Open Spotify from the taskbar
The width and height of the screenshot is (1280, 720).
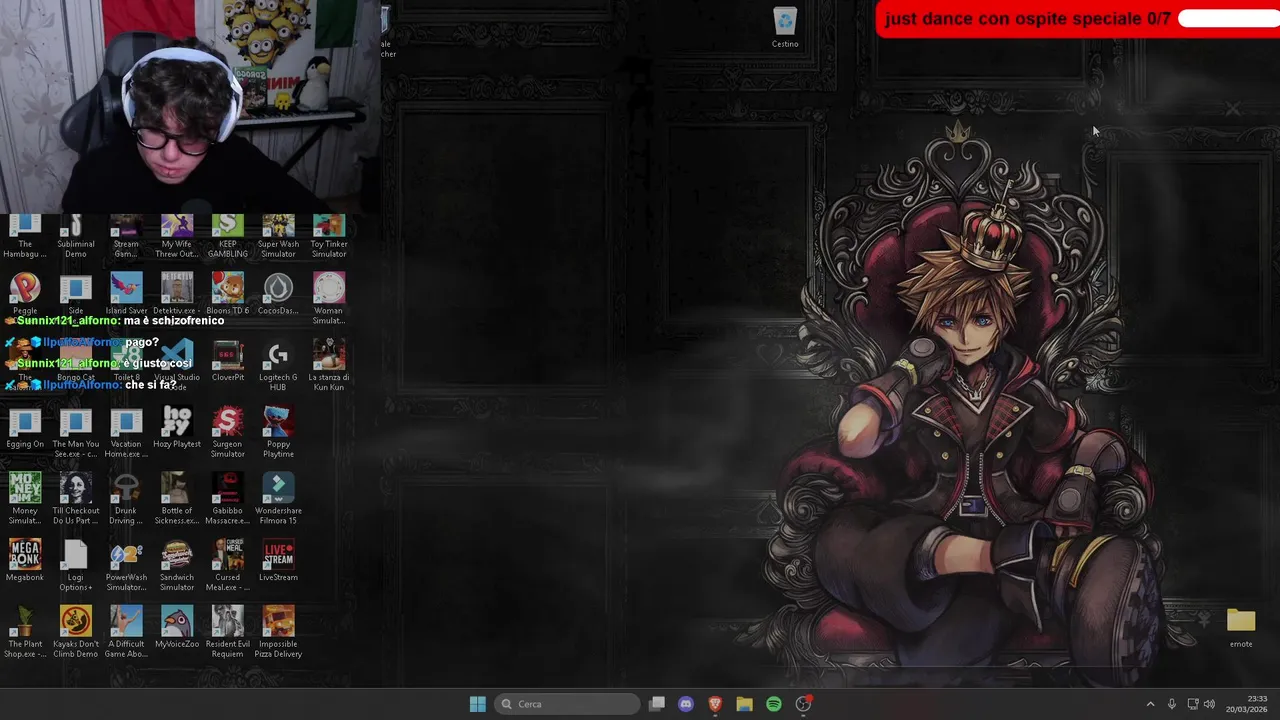point(774,704)
